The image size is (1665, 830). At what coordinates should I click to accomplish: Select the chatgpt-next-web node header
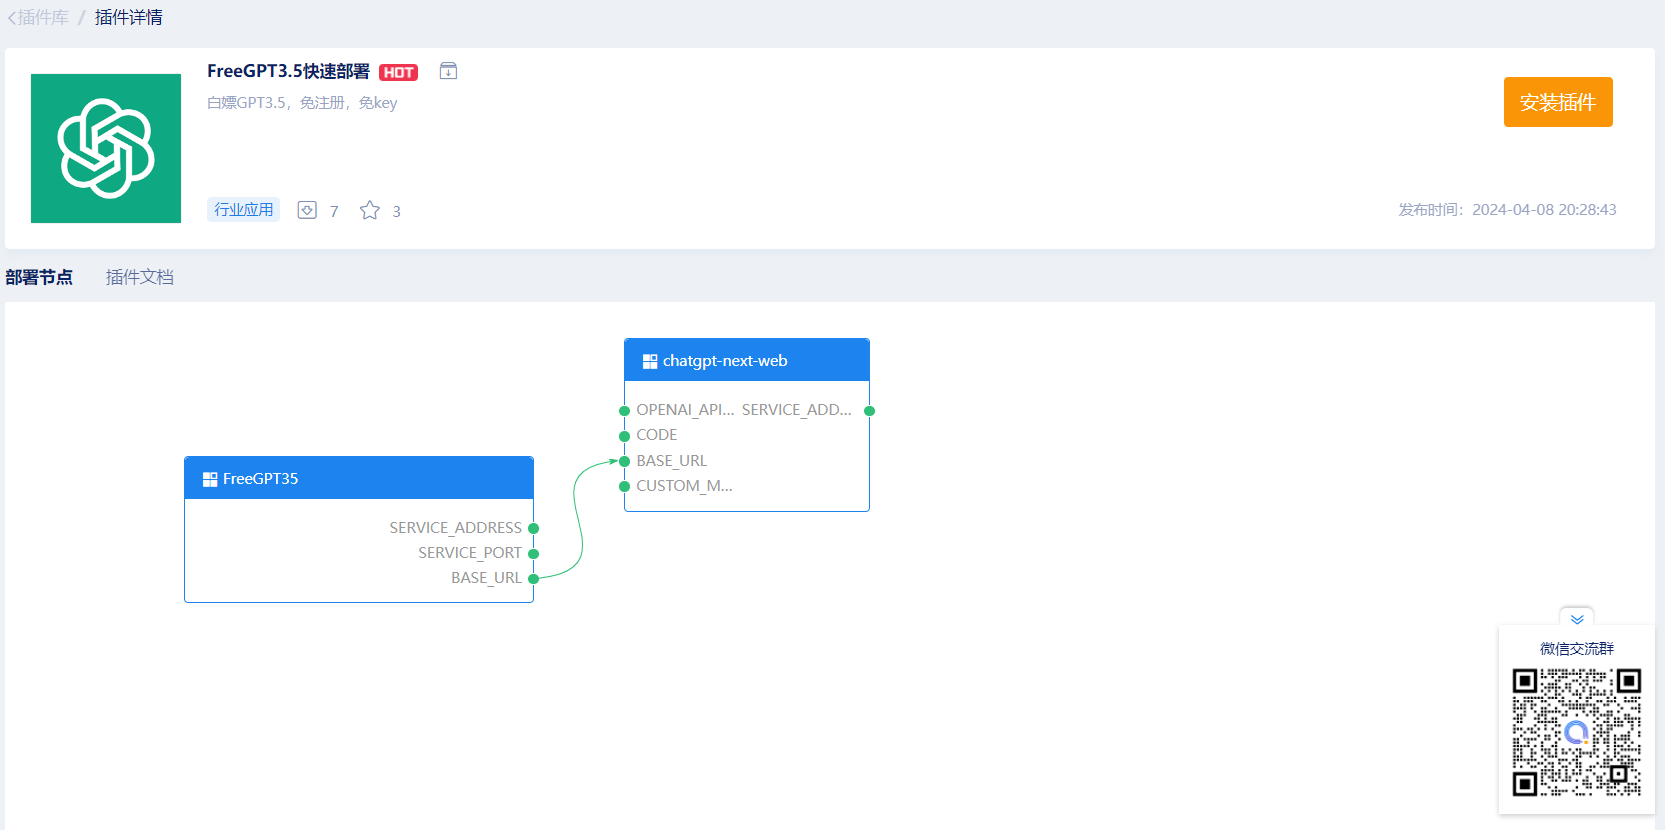747,360
